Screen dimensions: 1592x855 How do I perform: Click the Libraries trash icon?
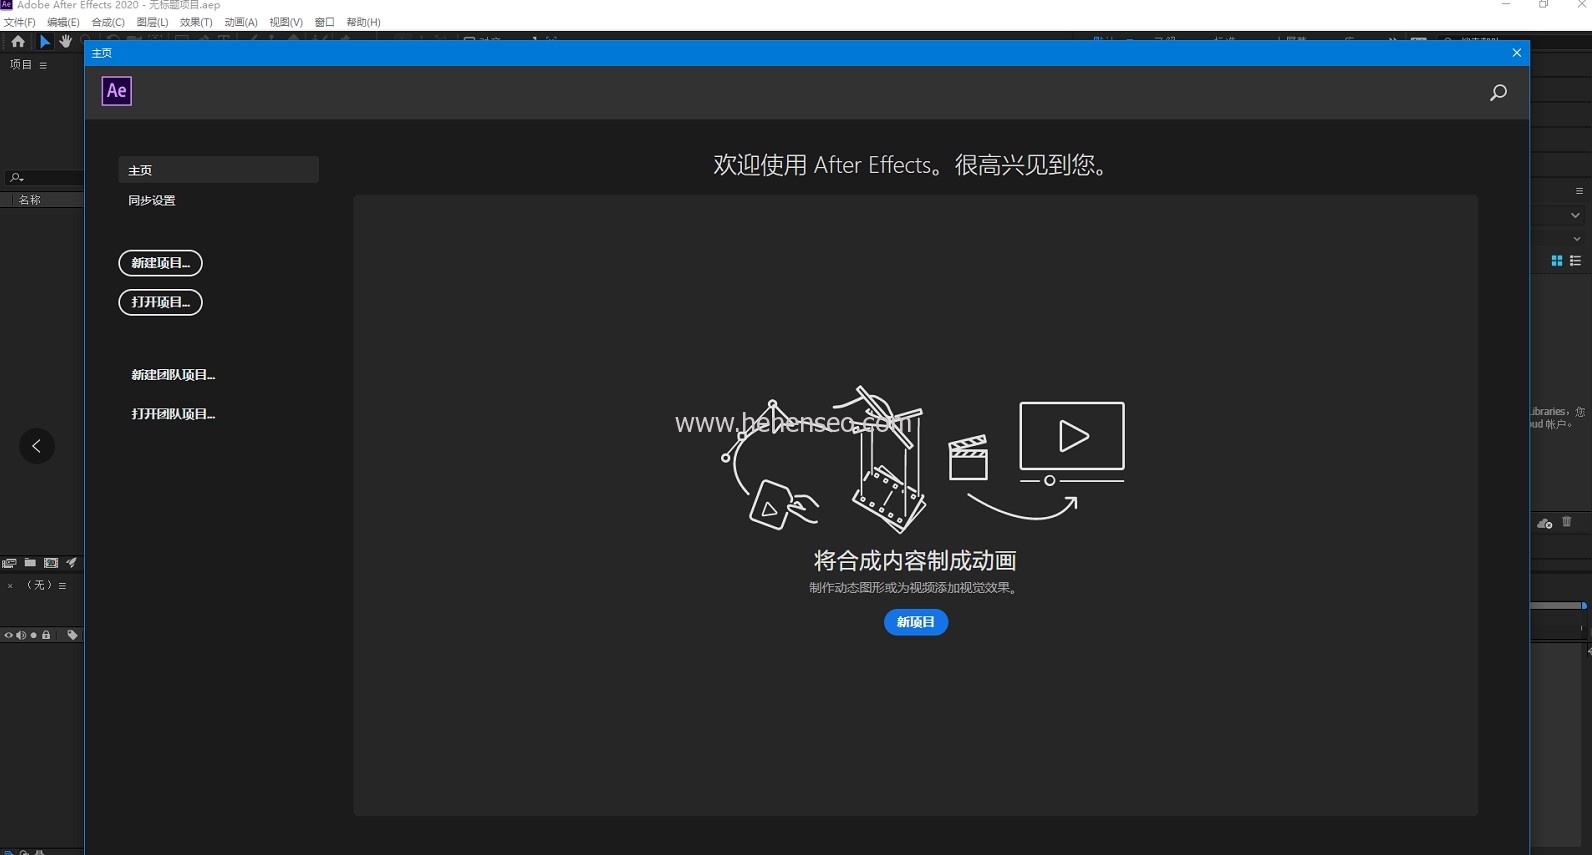[1567, 522]
